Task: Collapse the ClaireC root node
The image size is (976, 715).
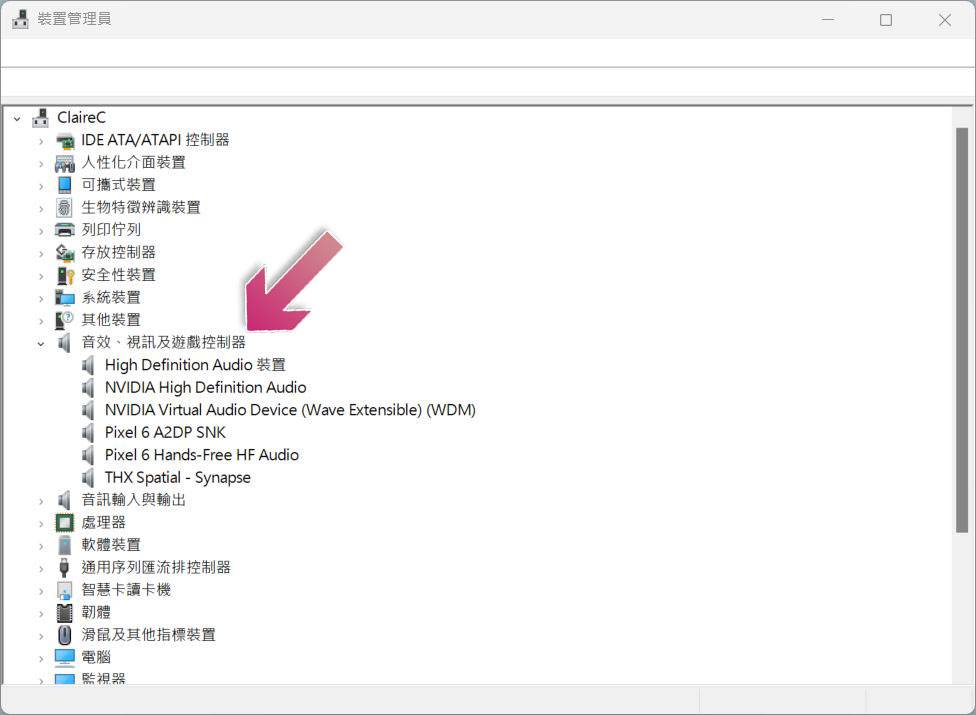Action: [17, 118]
